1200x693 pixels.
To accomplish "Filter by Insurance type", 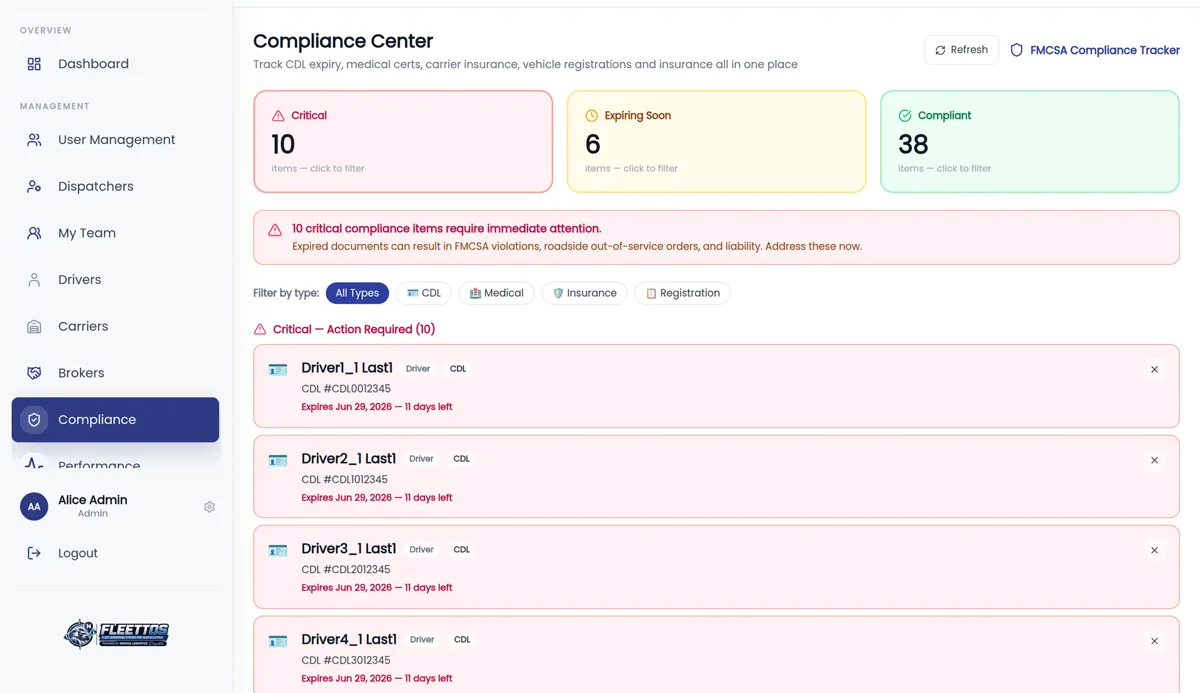I will [584, 293].
